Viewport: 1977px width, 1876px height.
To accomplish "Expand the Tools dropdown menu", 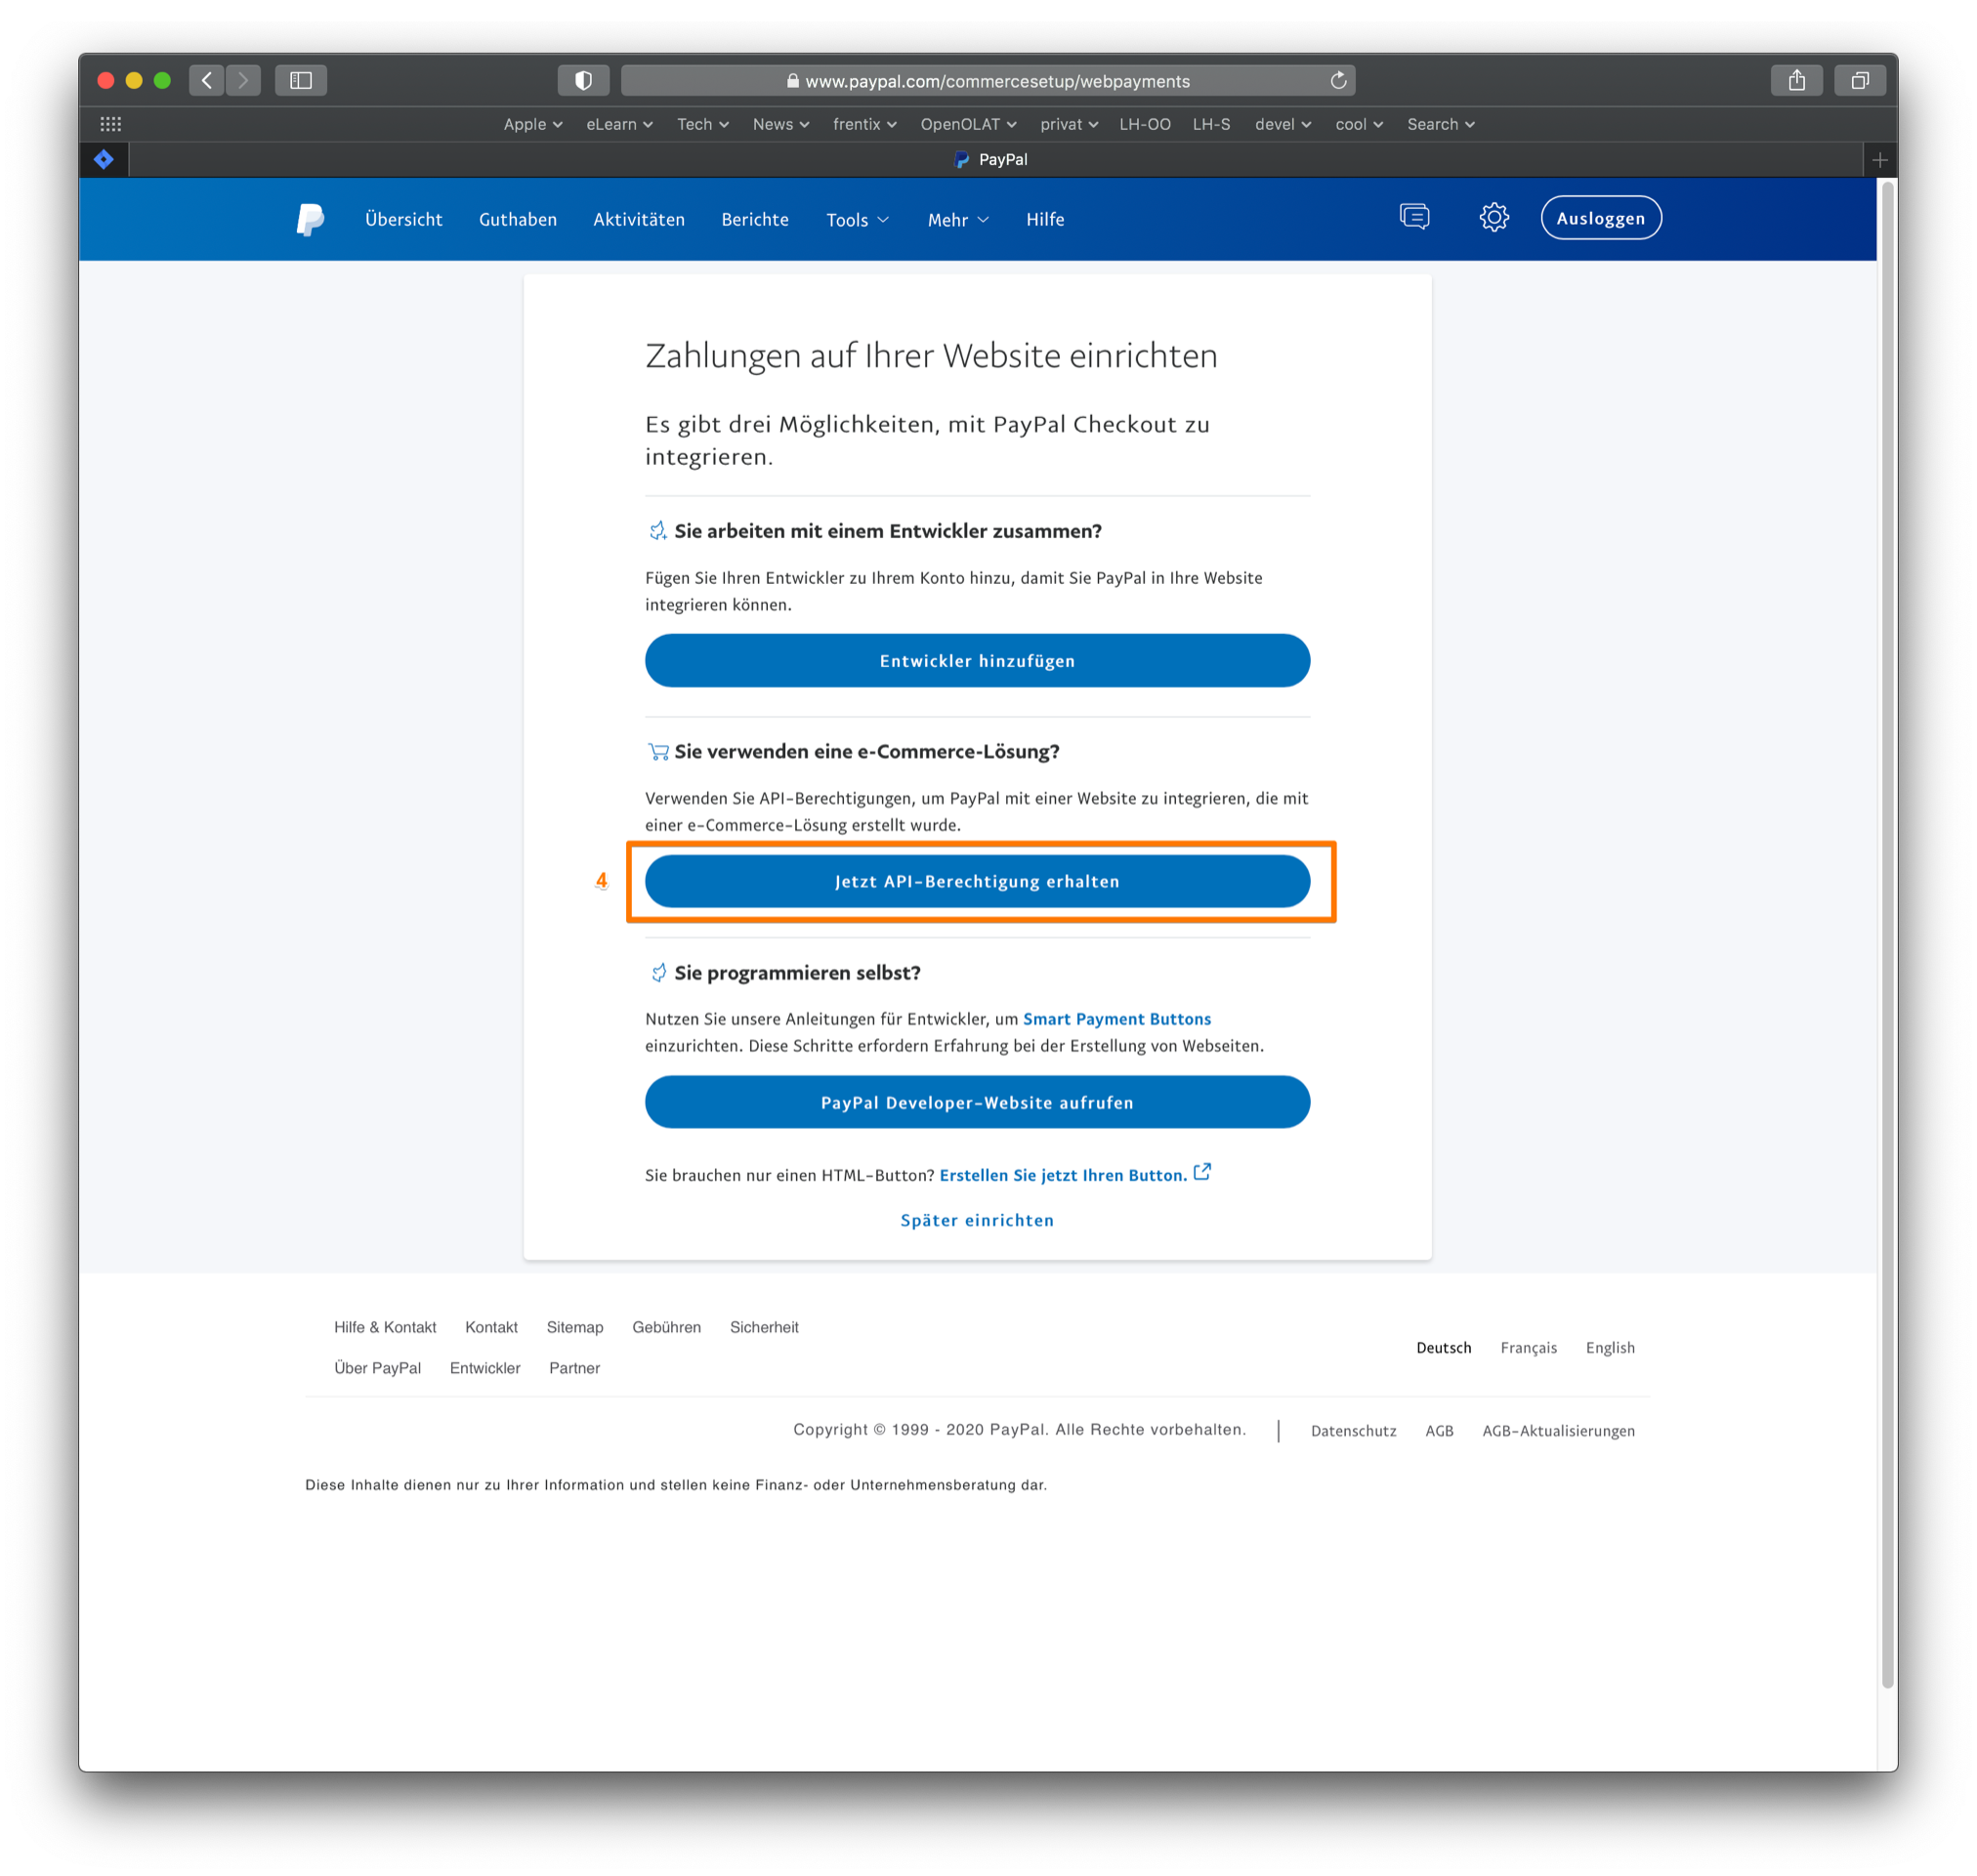I will click(x=857, y=220).
